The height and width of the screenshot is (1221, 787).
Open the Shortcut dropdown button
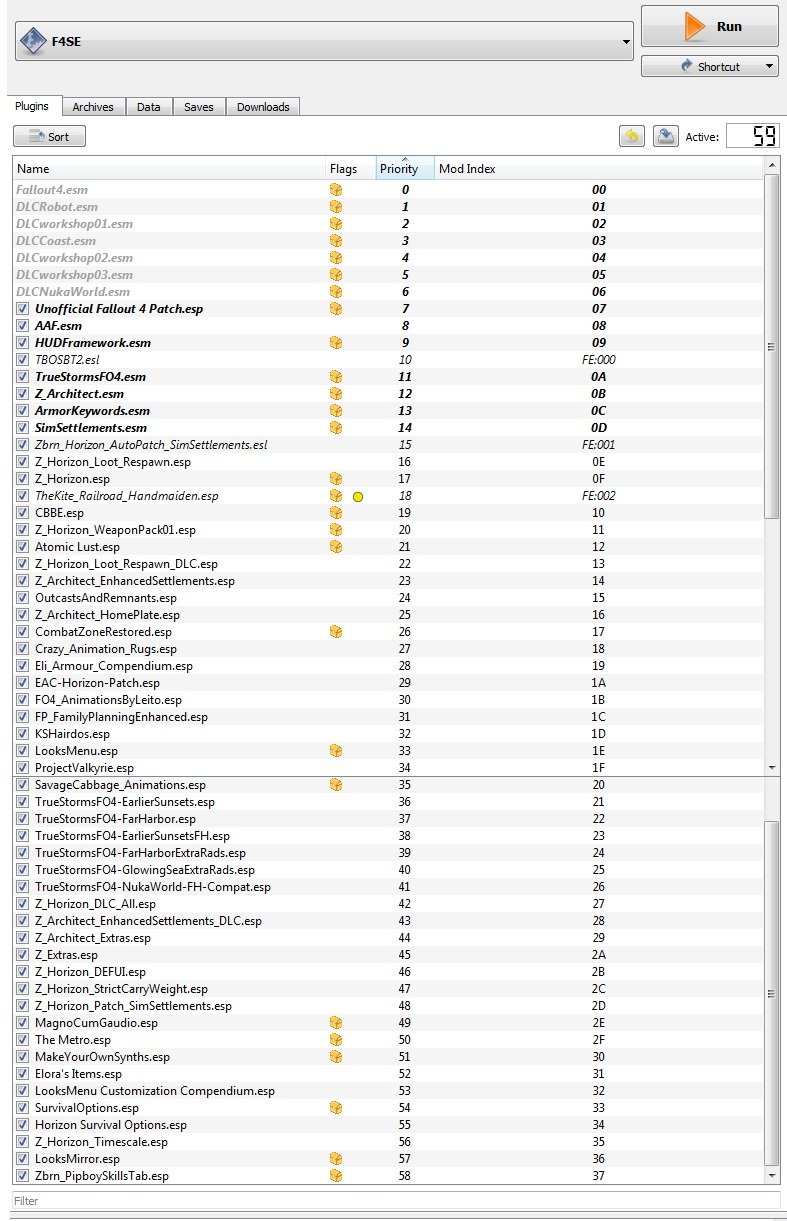point(709,66)
